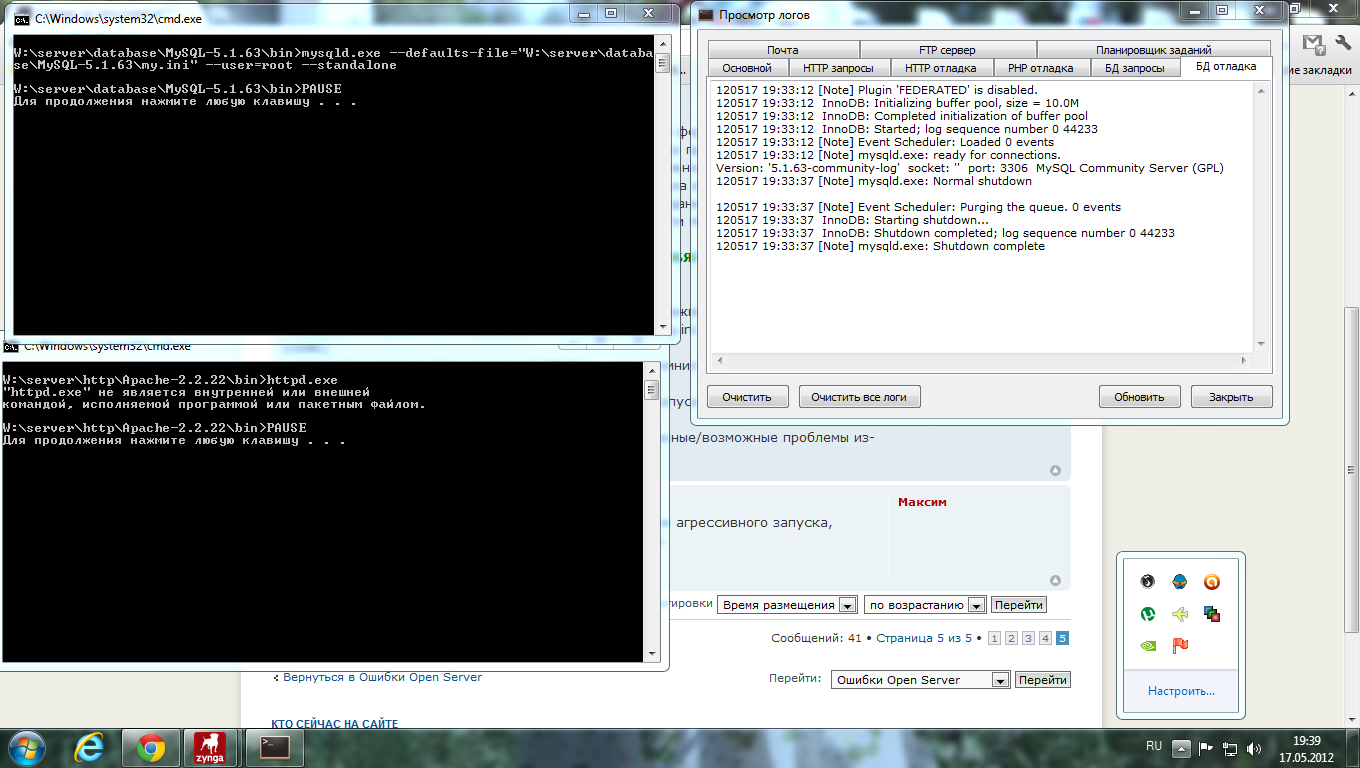Click the log viewer horizontal scrollbar
Screen dimensions: 1360x768
(x=980, y=361)
